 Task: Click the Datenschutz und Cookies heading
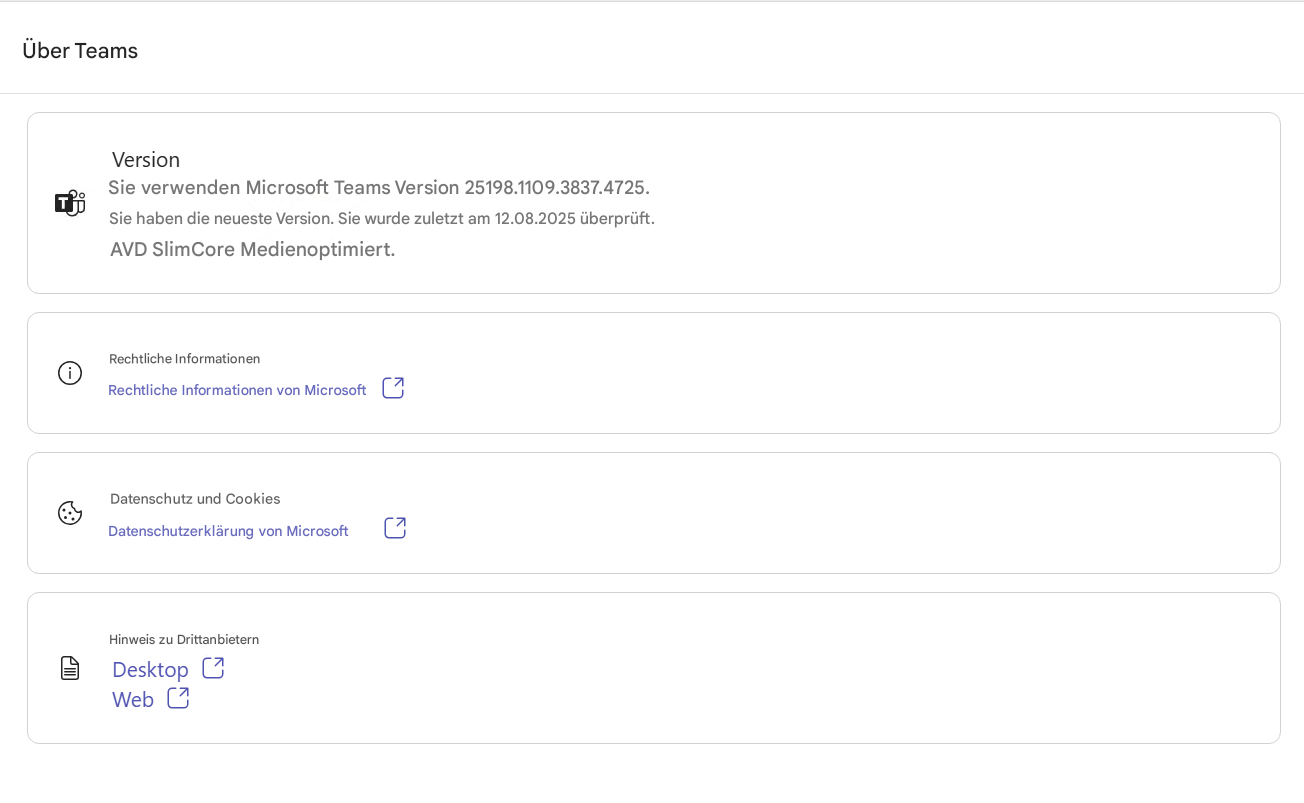tap(195, 498)
